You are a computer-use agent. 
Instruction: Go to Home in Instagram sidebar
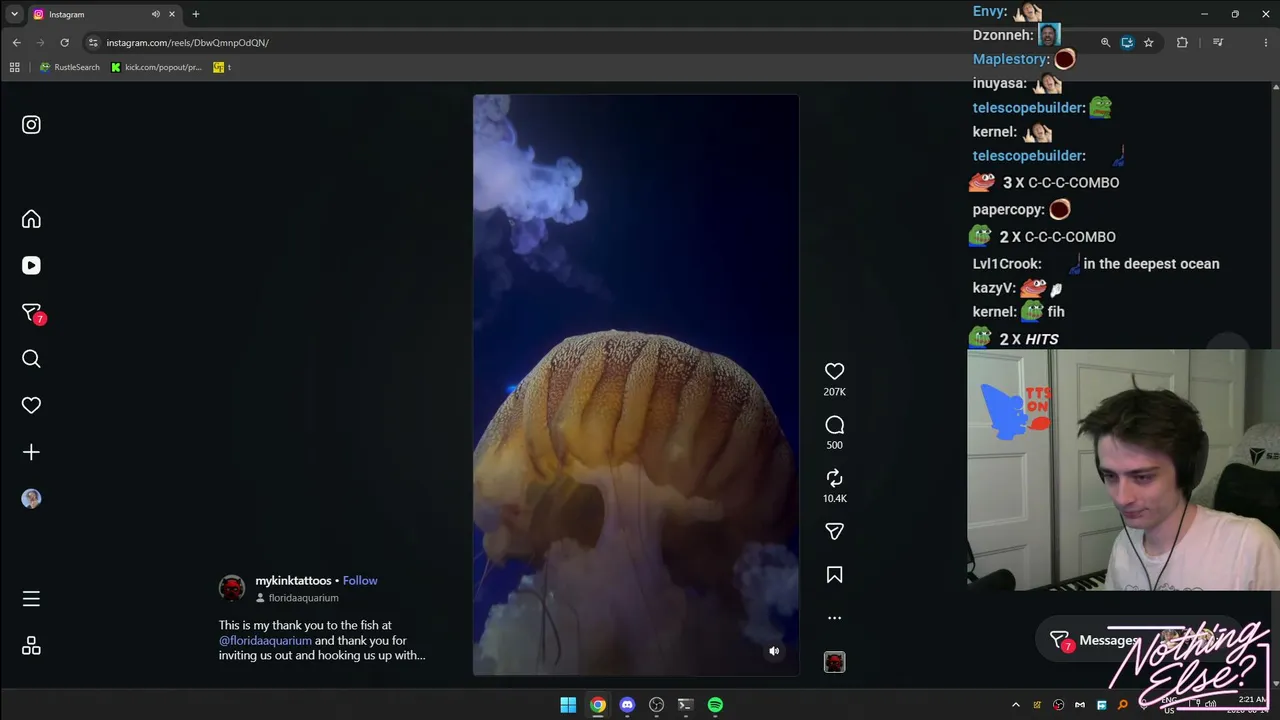31,219
